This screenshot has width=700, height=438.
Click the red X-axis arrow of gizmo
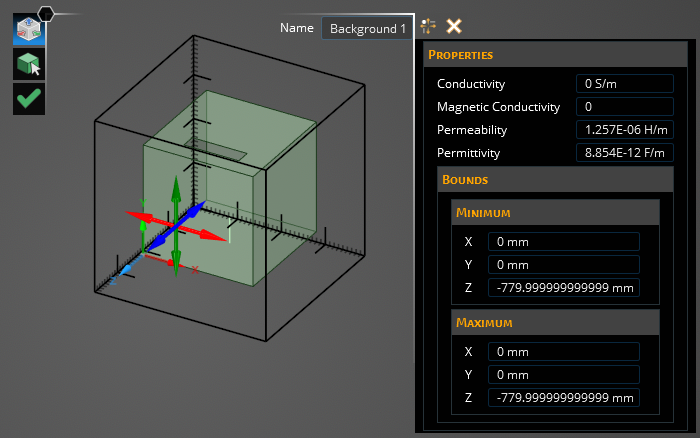coord(210,236)
